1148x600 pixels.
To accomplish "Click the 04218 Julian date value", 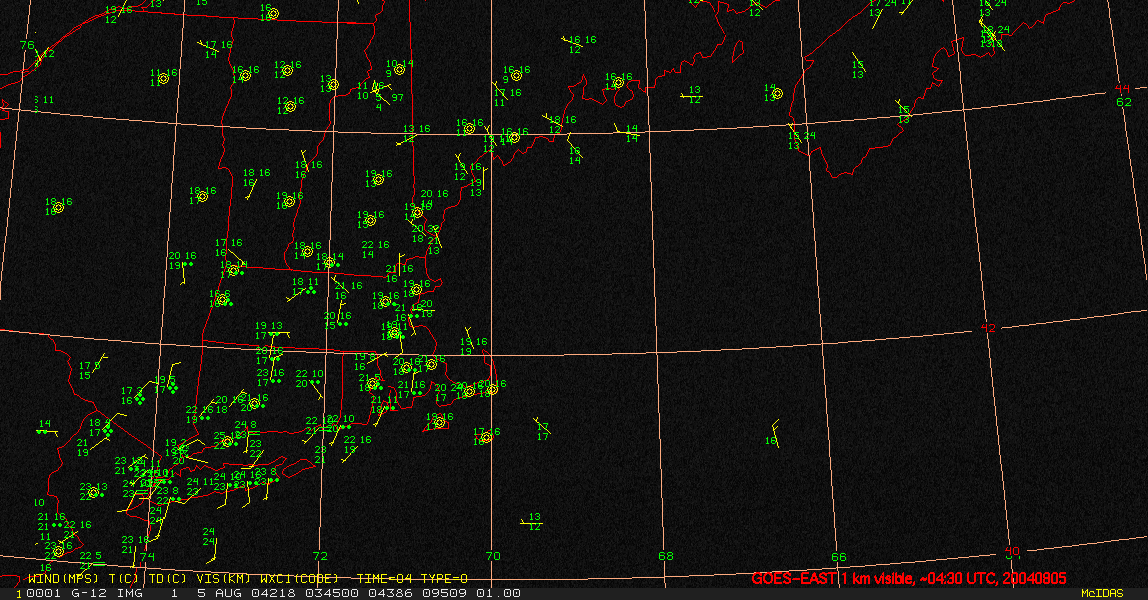I will 272,593.
